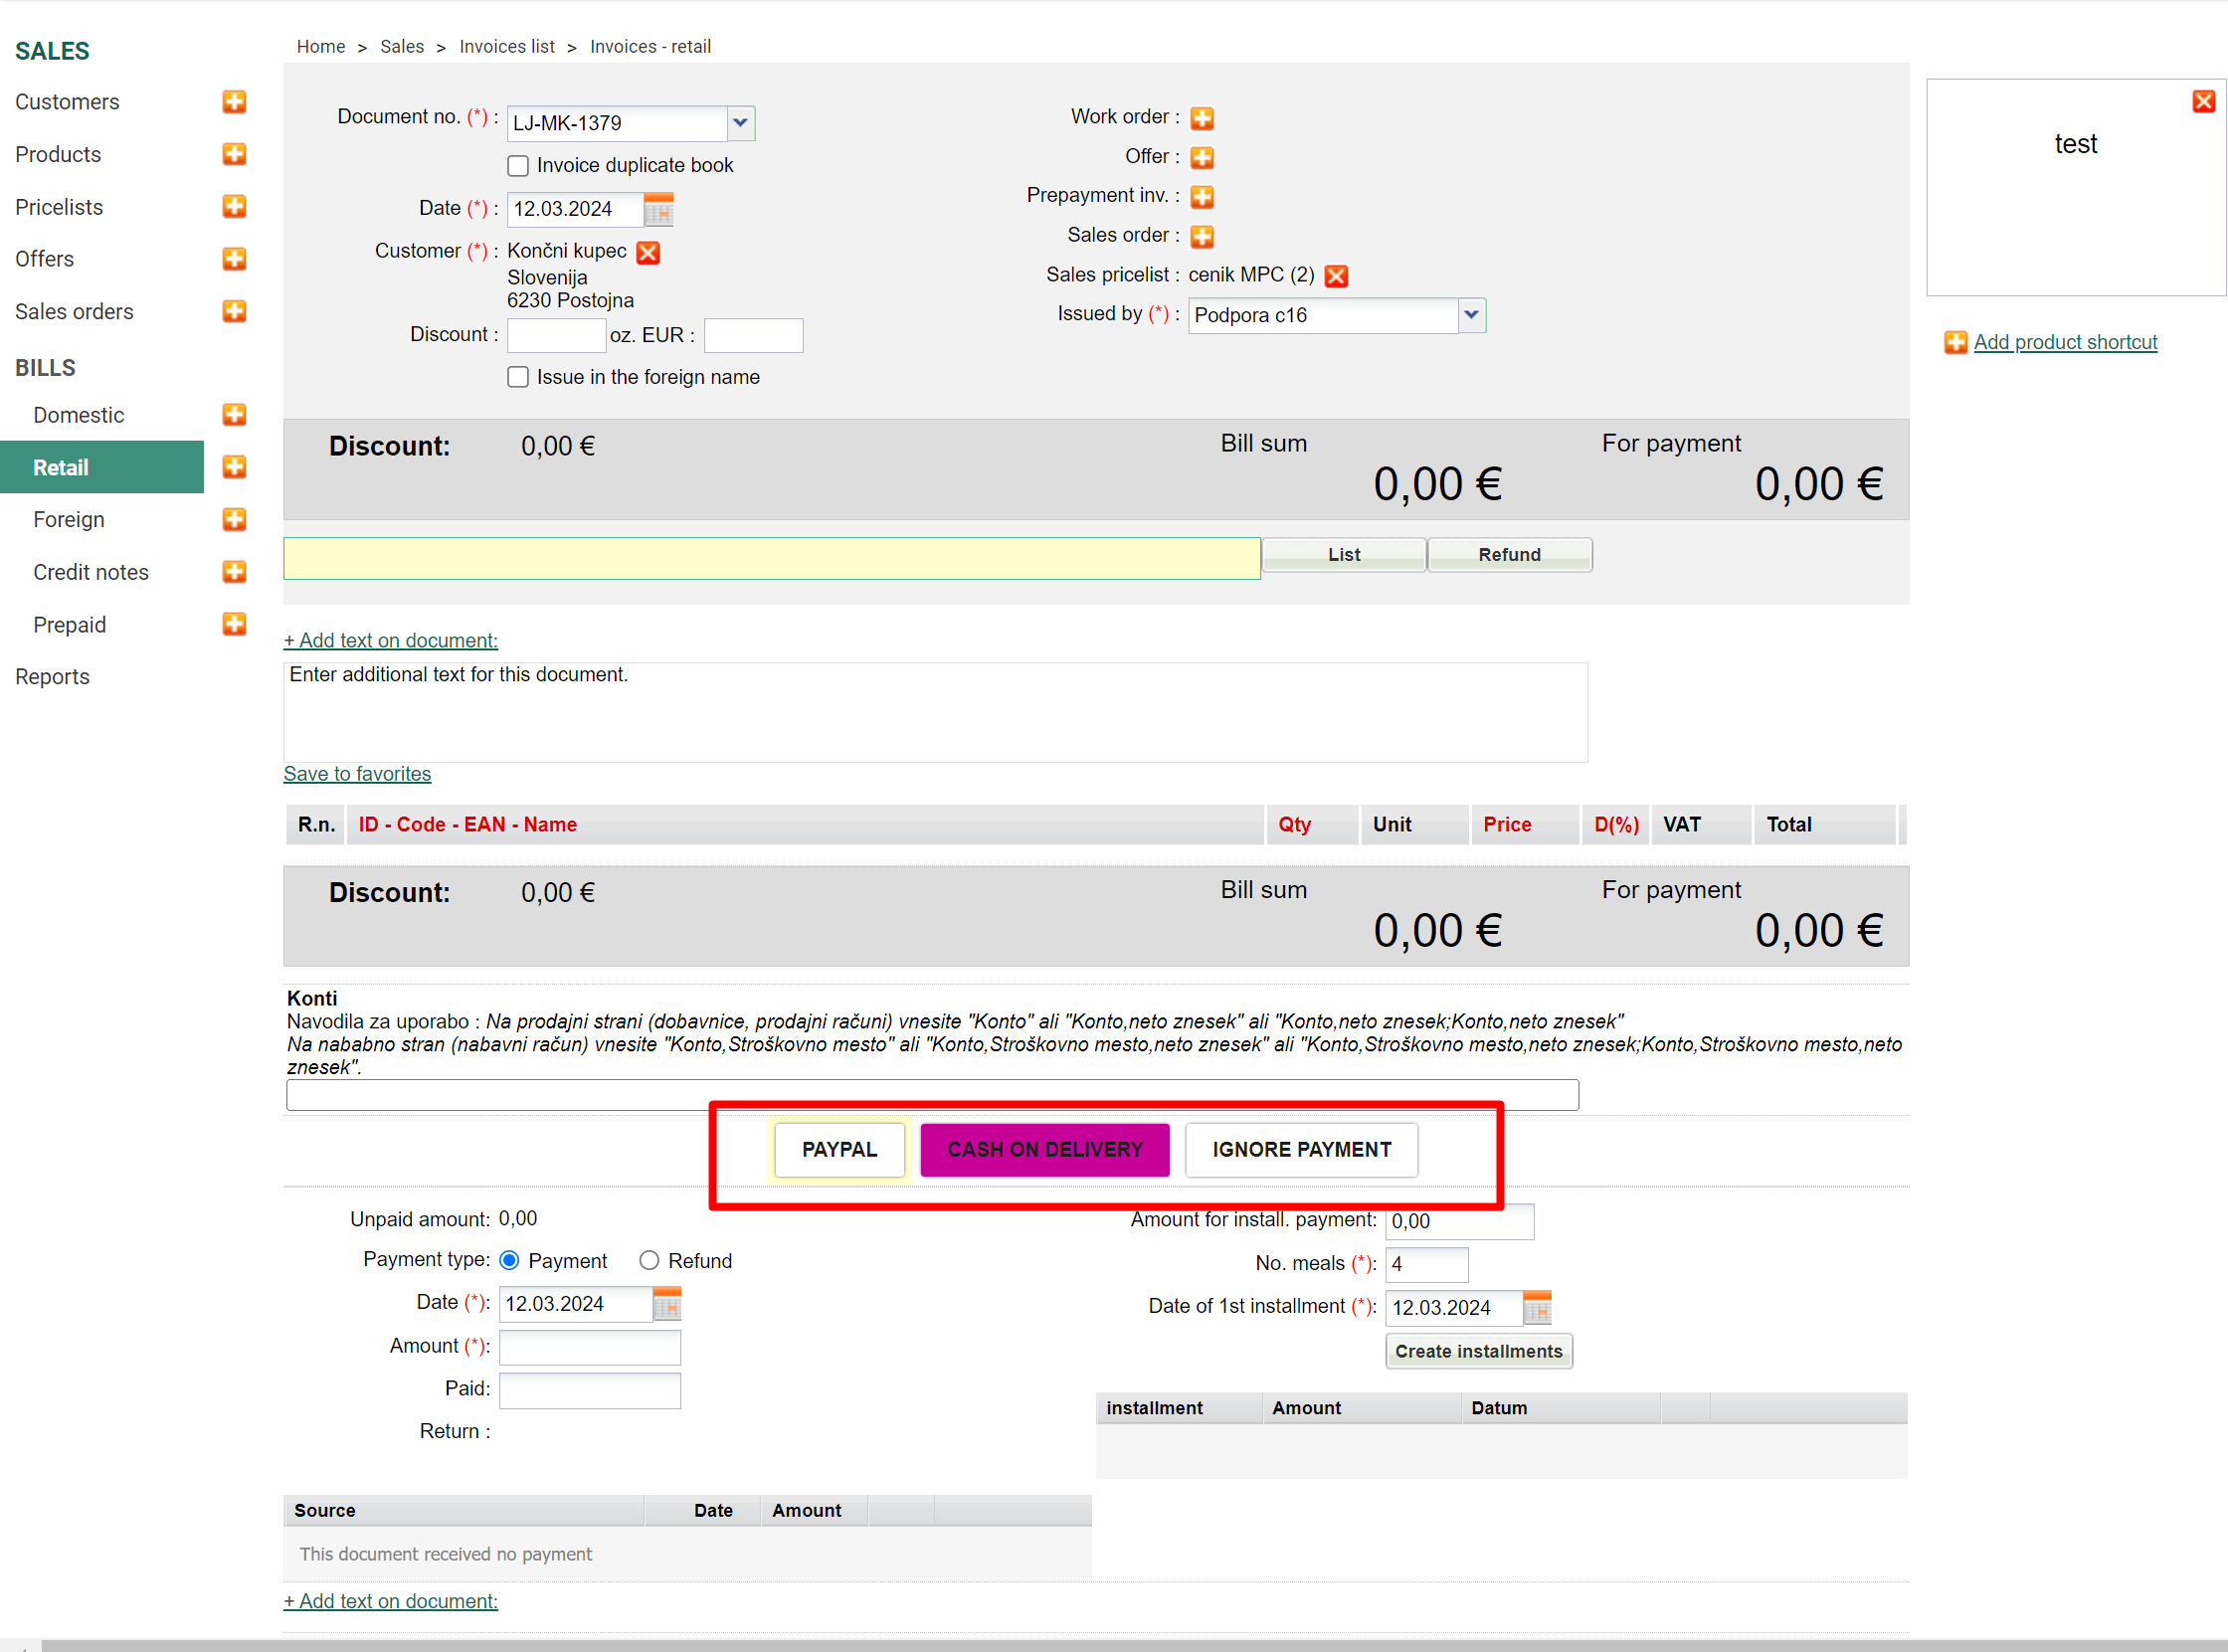Click the yellow product search field
The image size is (2228, 1652).
[771, 558]
